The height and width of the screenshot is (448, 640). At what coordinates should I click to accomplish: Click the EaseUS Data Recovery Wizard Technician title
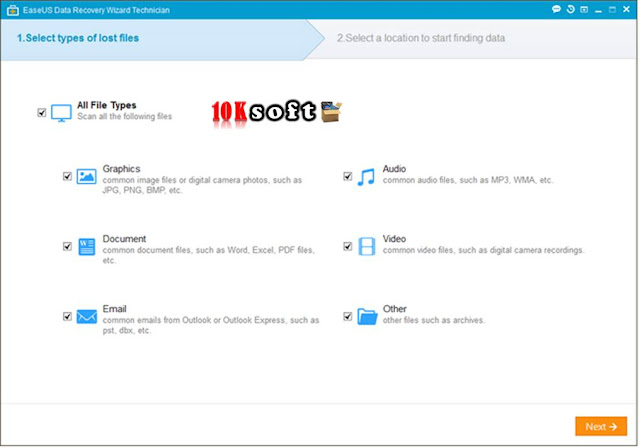pos(96,10)
